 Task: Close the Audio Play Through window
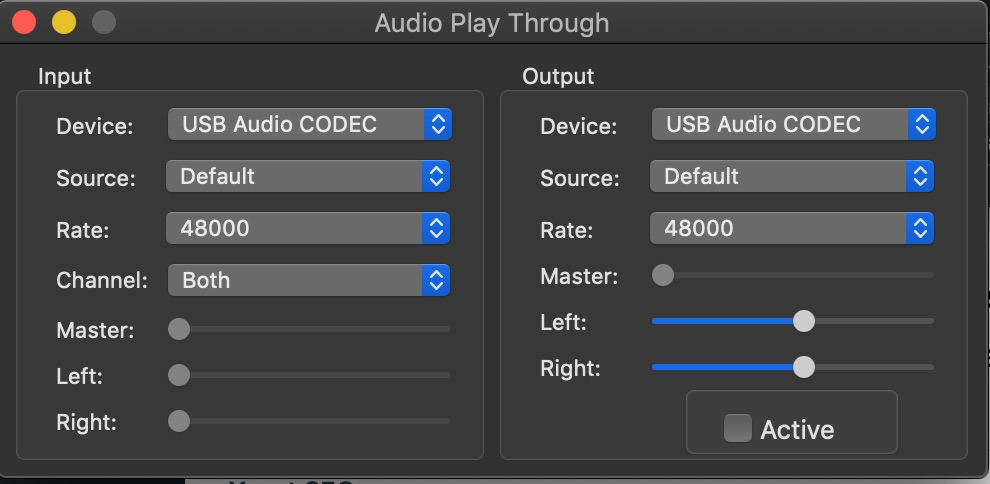[24, 21]
